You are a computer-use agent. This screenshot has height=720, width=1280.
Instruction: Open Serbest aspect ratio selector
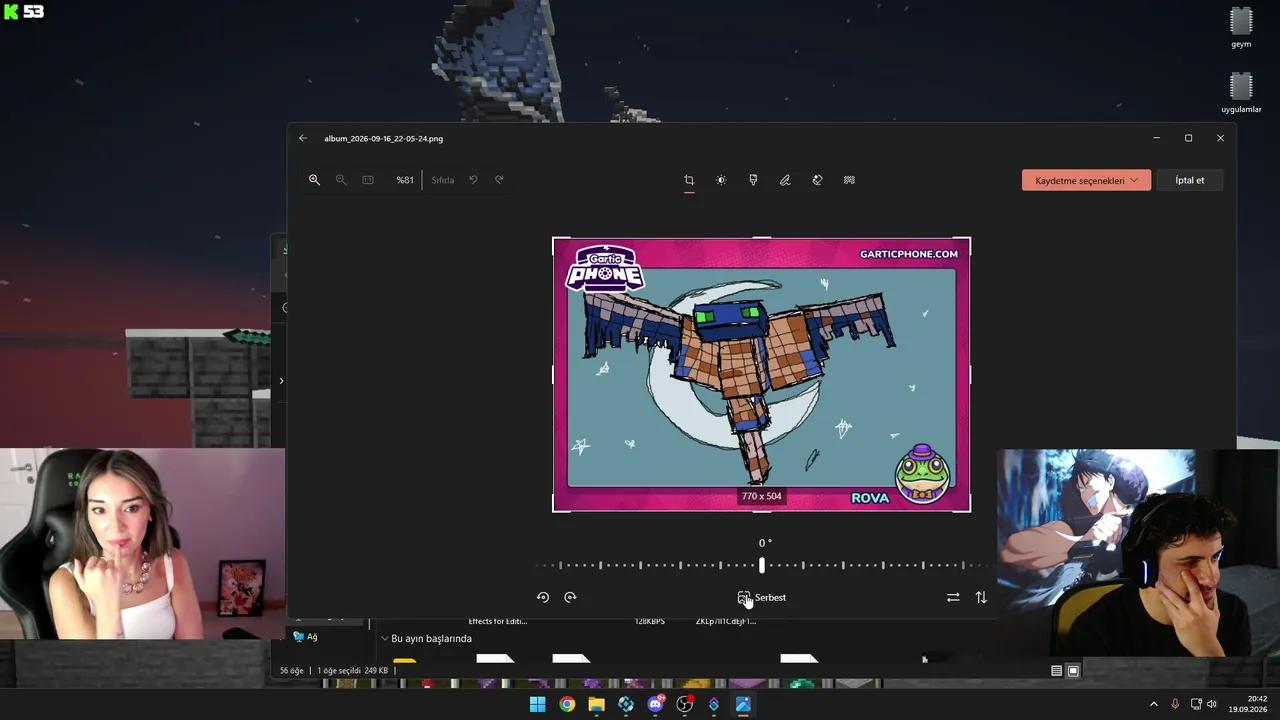[x=762, y=597]
